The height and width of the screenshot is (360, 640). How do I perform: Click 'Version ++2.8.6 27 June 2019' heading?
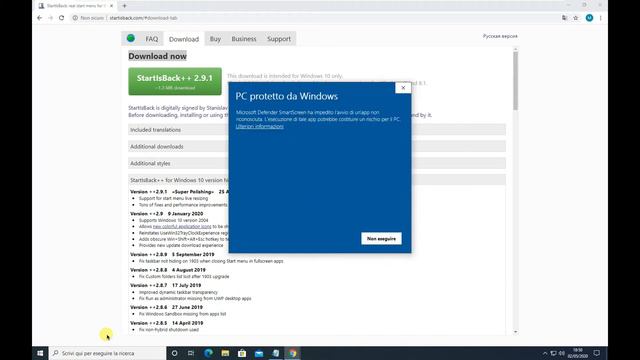coord(167,307)
